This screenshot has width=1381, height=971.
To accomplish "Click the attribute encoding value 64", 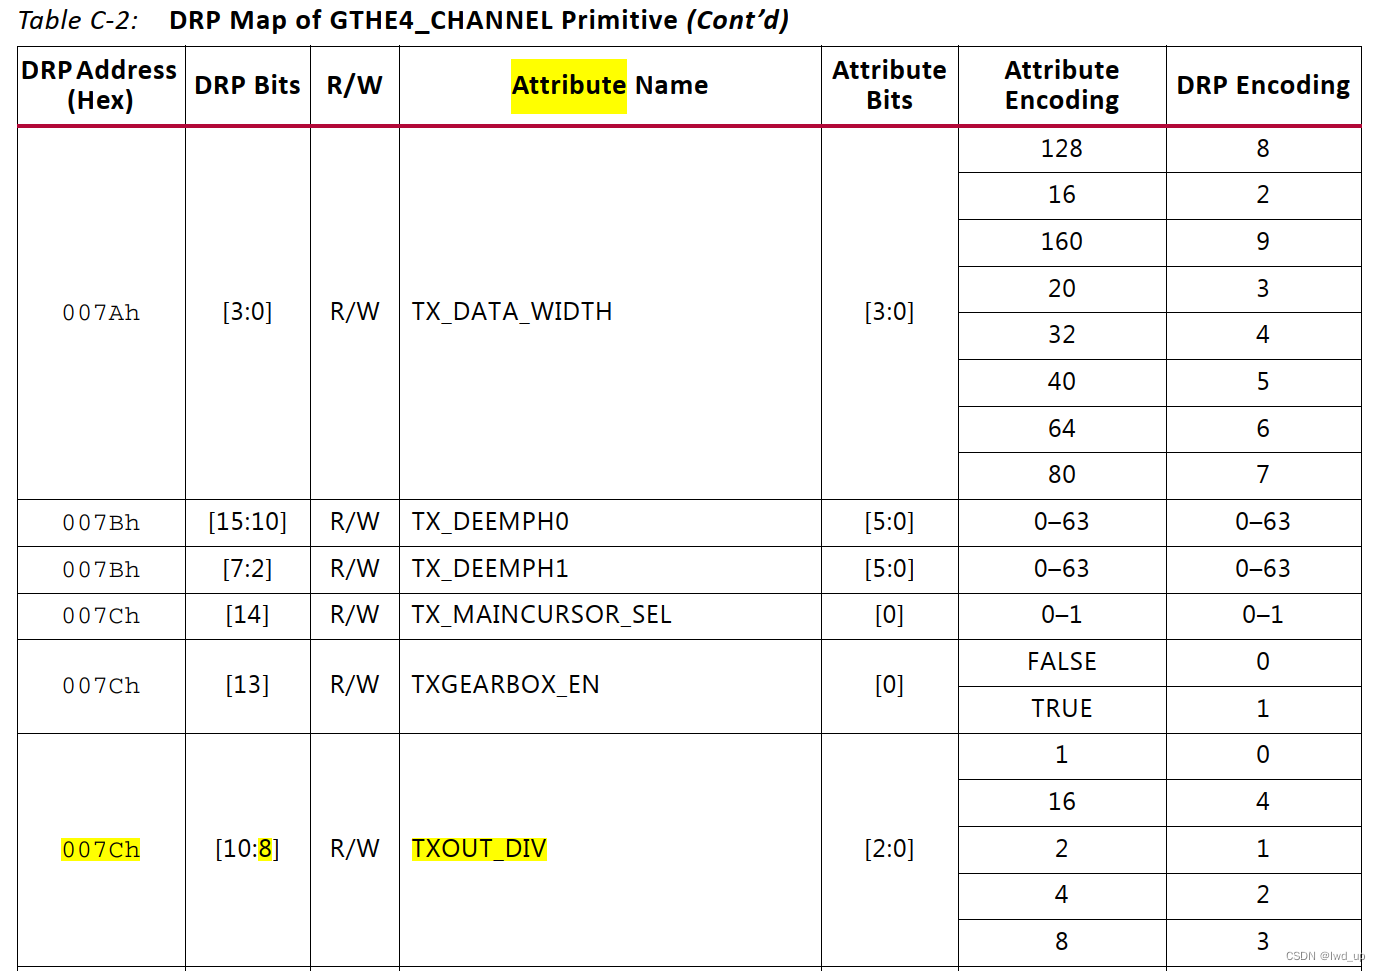I will point(1062,429).
